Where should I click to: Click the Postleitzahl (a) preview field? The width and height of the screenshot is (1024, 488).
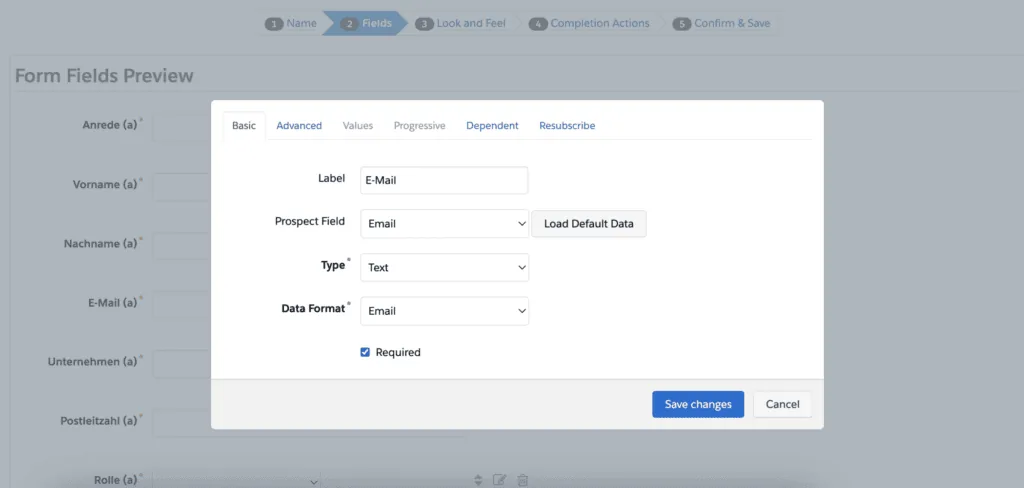tap(182, 423)
